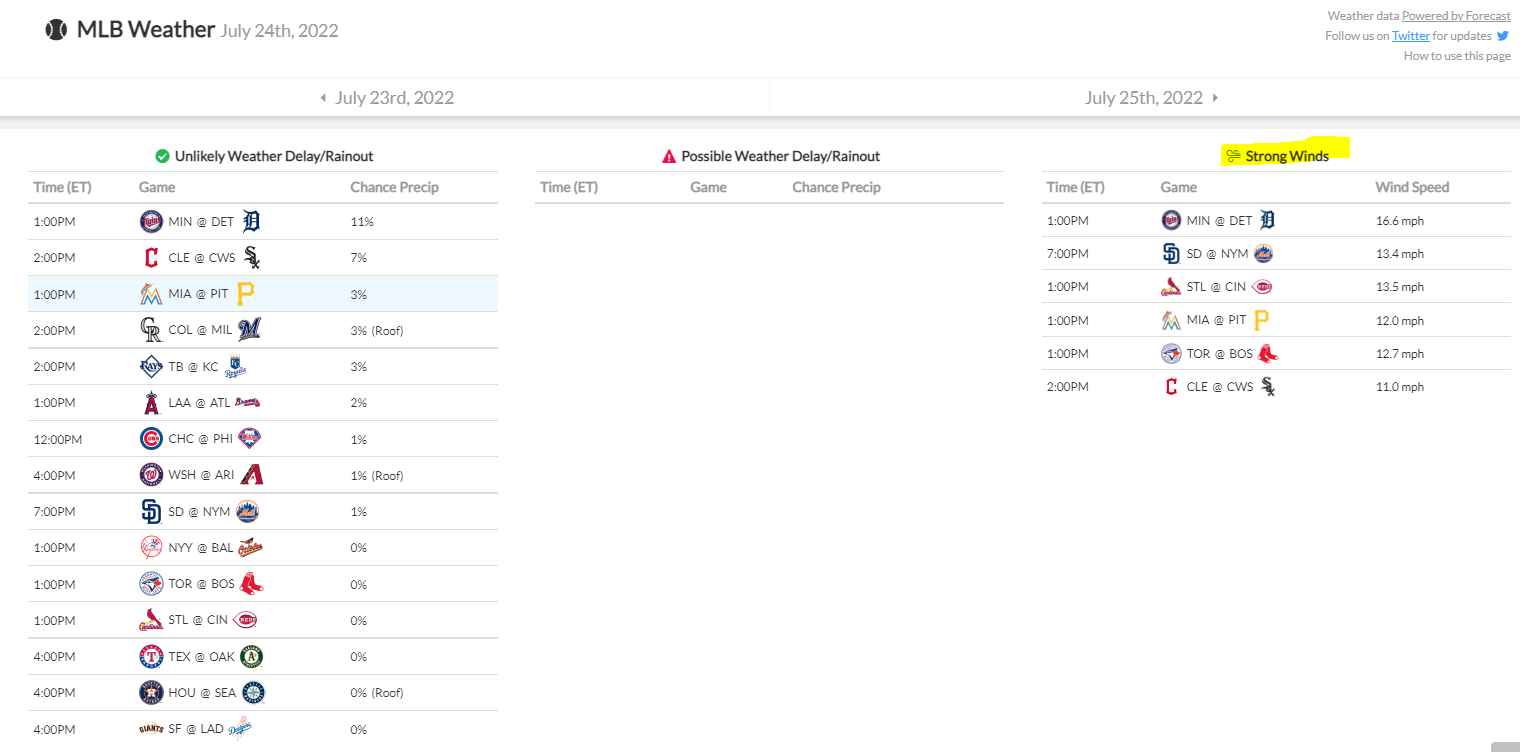Screen dimensions: 1520x752
Task: Click the Orioles logo in NYY @ BAL row
Action: coord(250,548)
